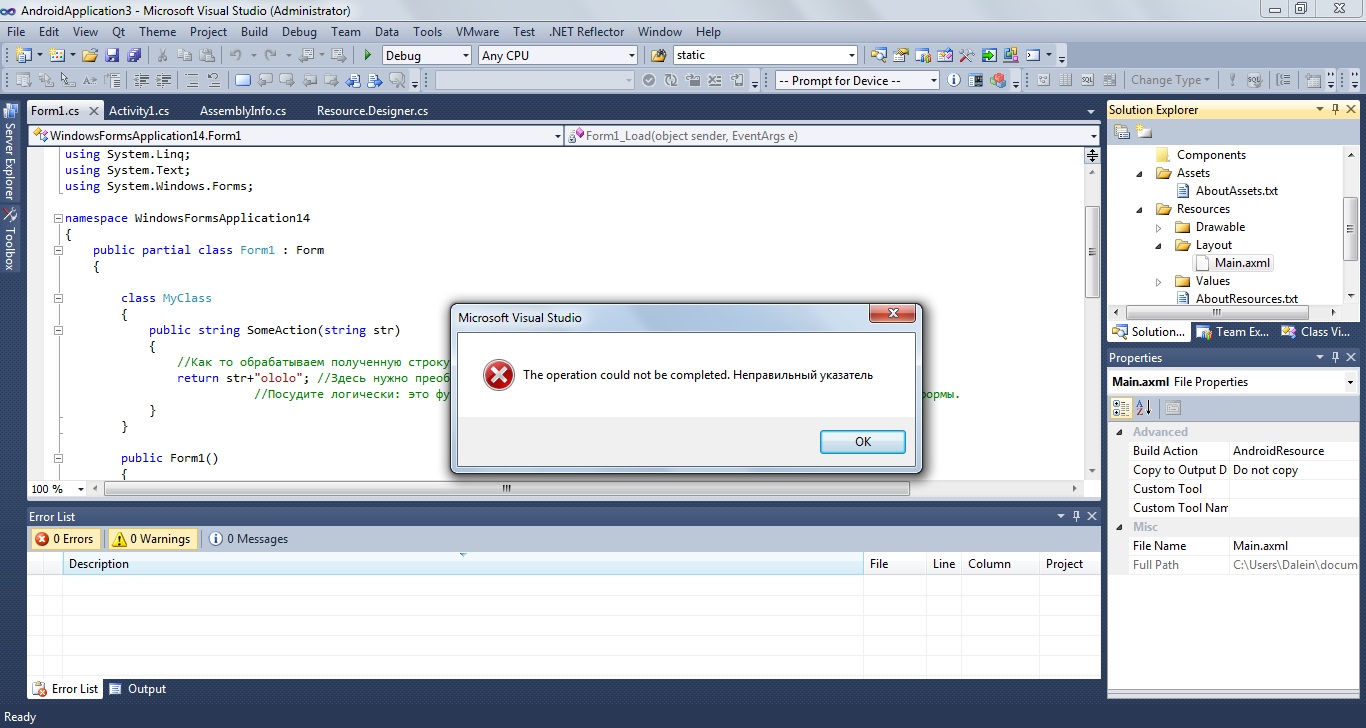
Task: Click the New Project toolbar icon
Action: 23,55
